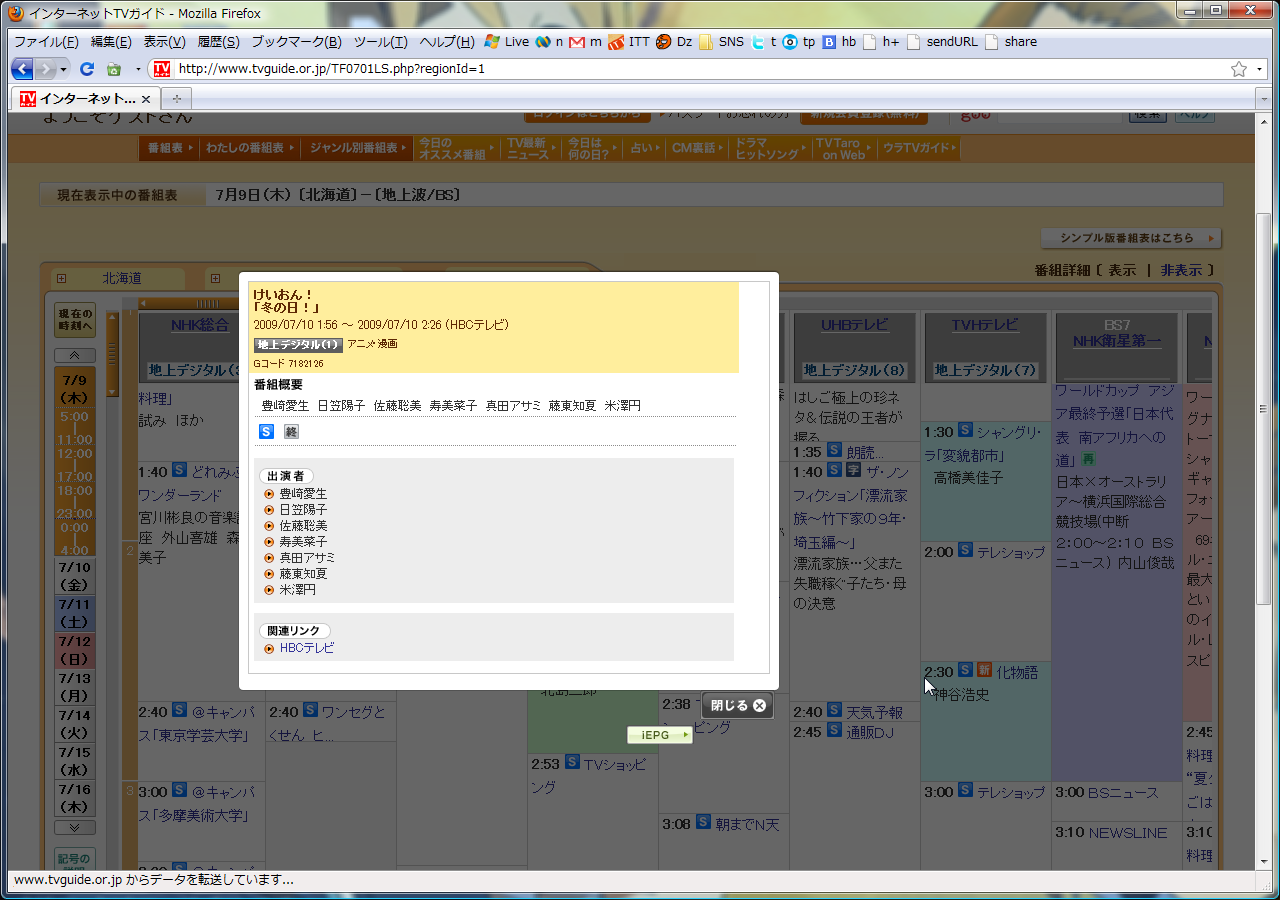Screen dimensions: 1280x900
Task: Click the double down-arrow below the date list
Action: point(75,827)
